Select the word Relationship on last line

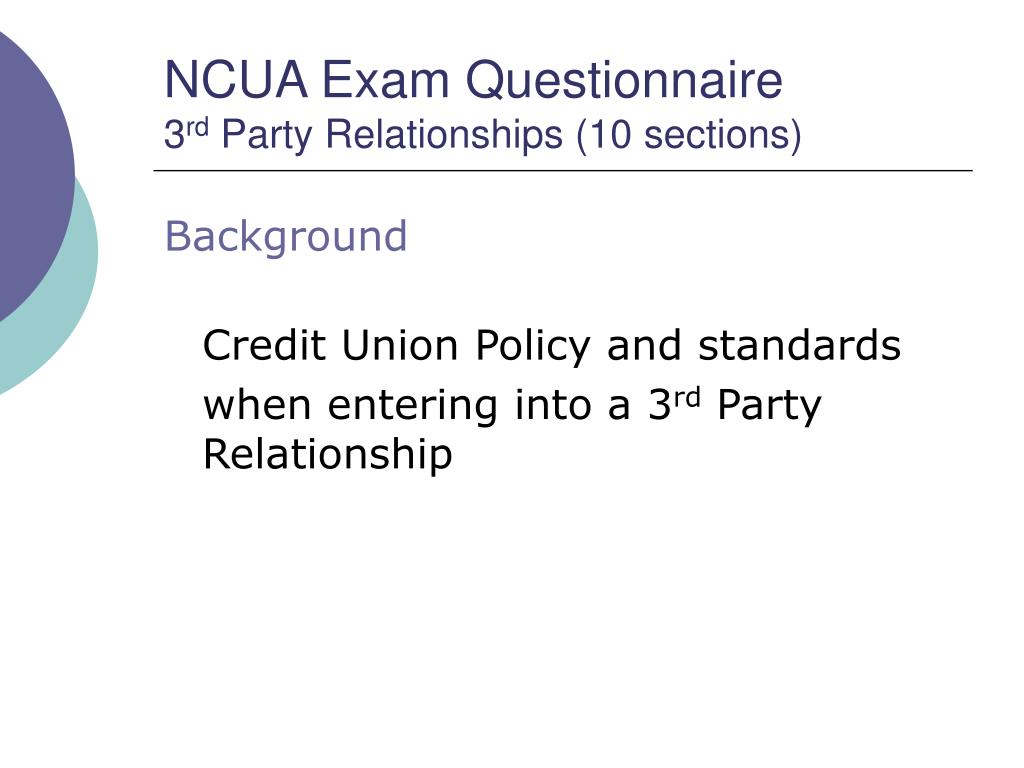click(x=327, y=455)
